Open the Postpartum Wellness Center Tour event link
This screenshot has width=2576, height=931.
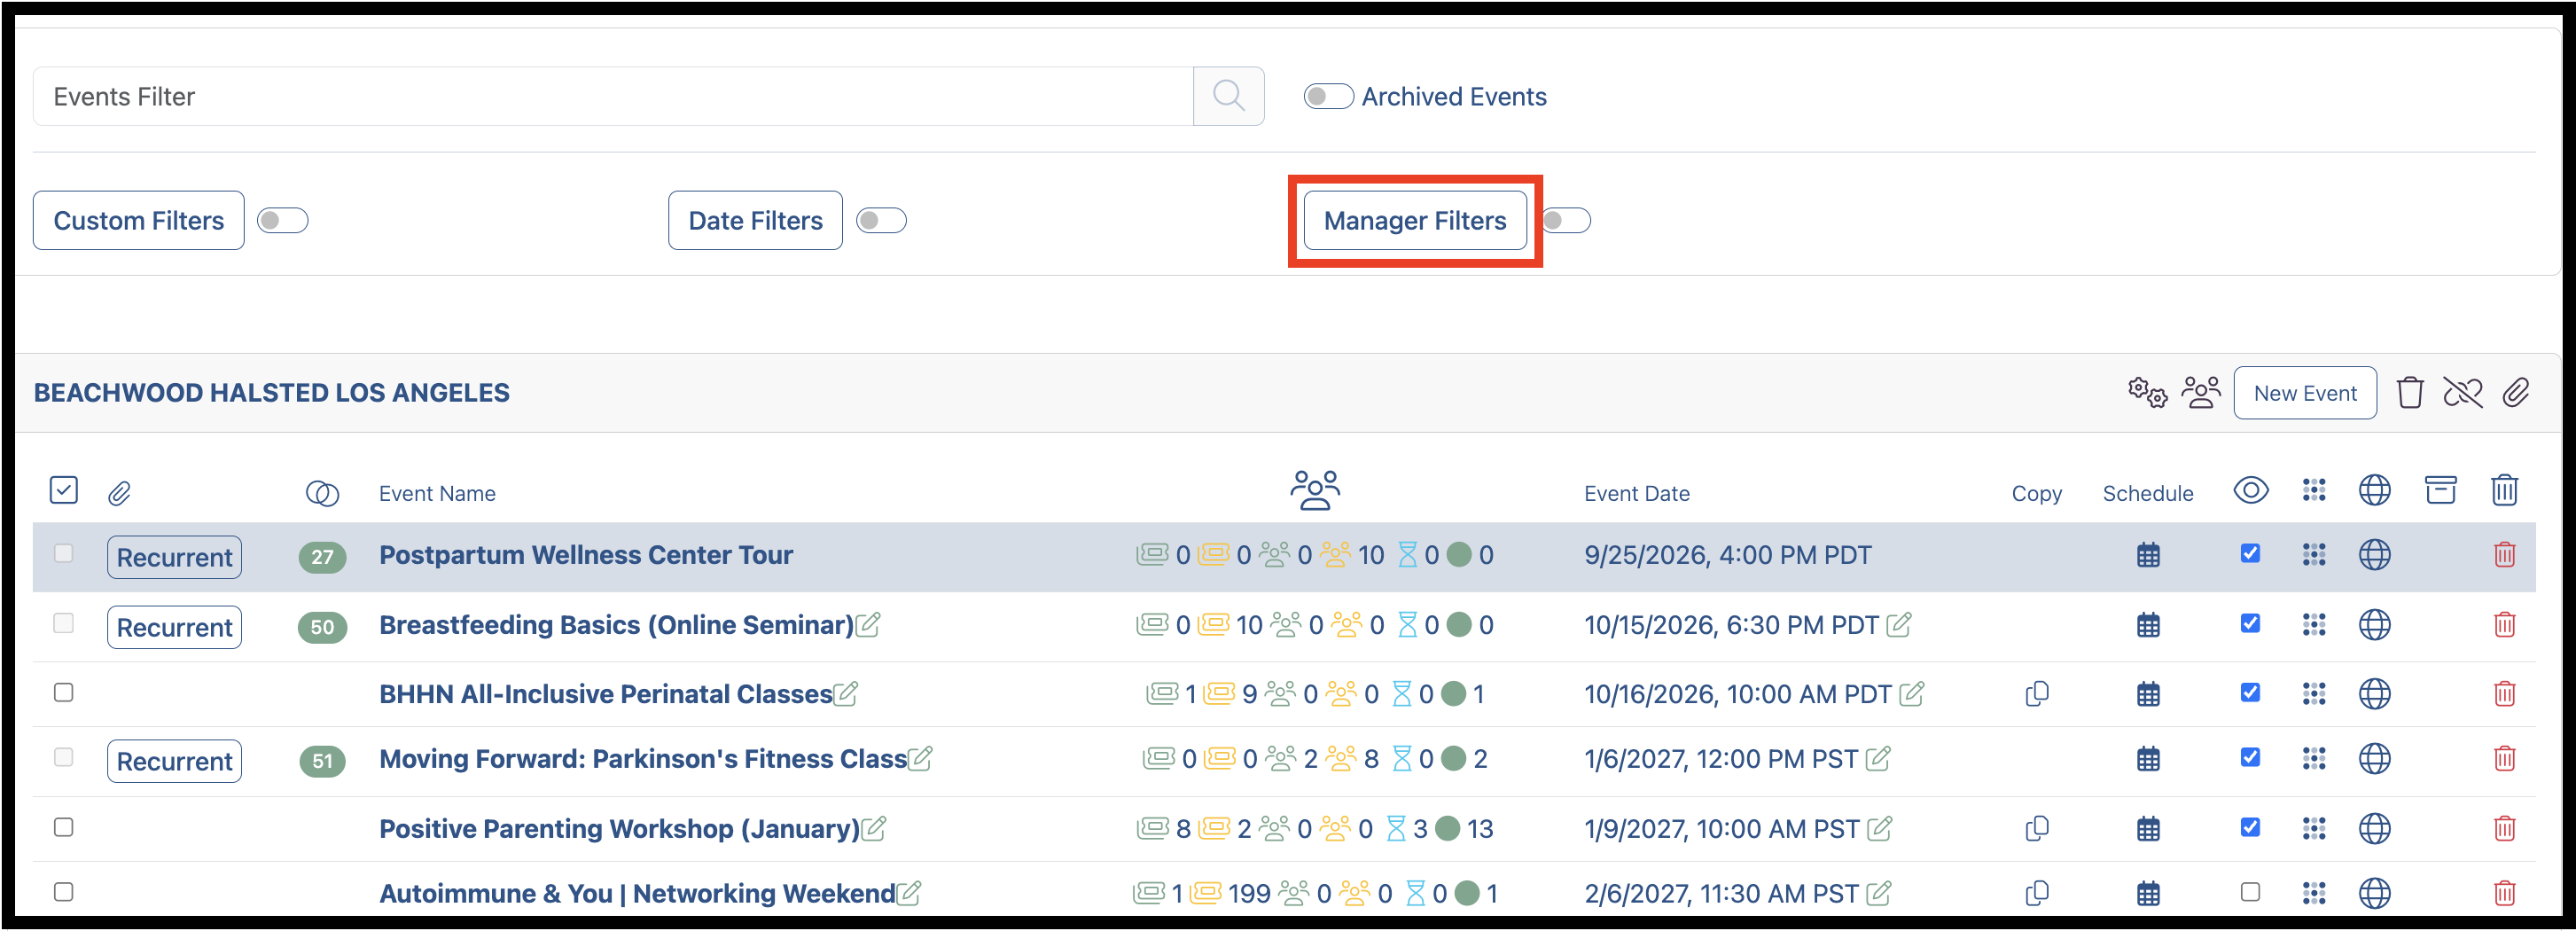point(585,555)
